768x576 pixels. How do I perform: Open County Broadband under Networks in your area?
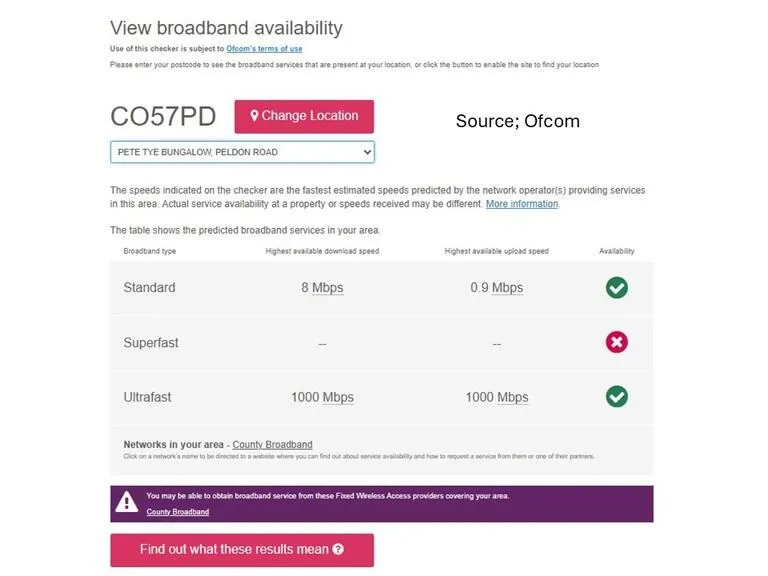point(272,445)
